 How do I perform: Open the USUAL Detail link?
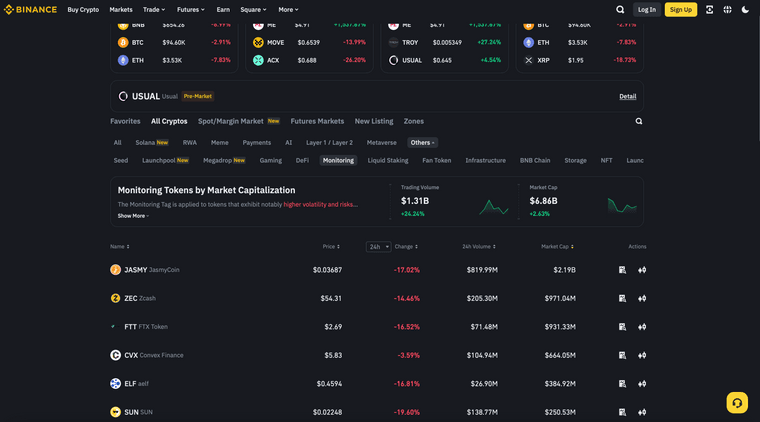628,96
